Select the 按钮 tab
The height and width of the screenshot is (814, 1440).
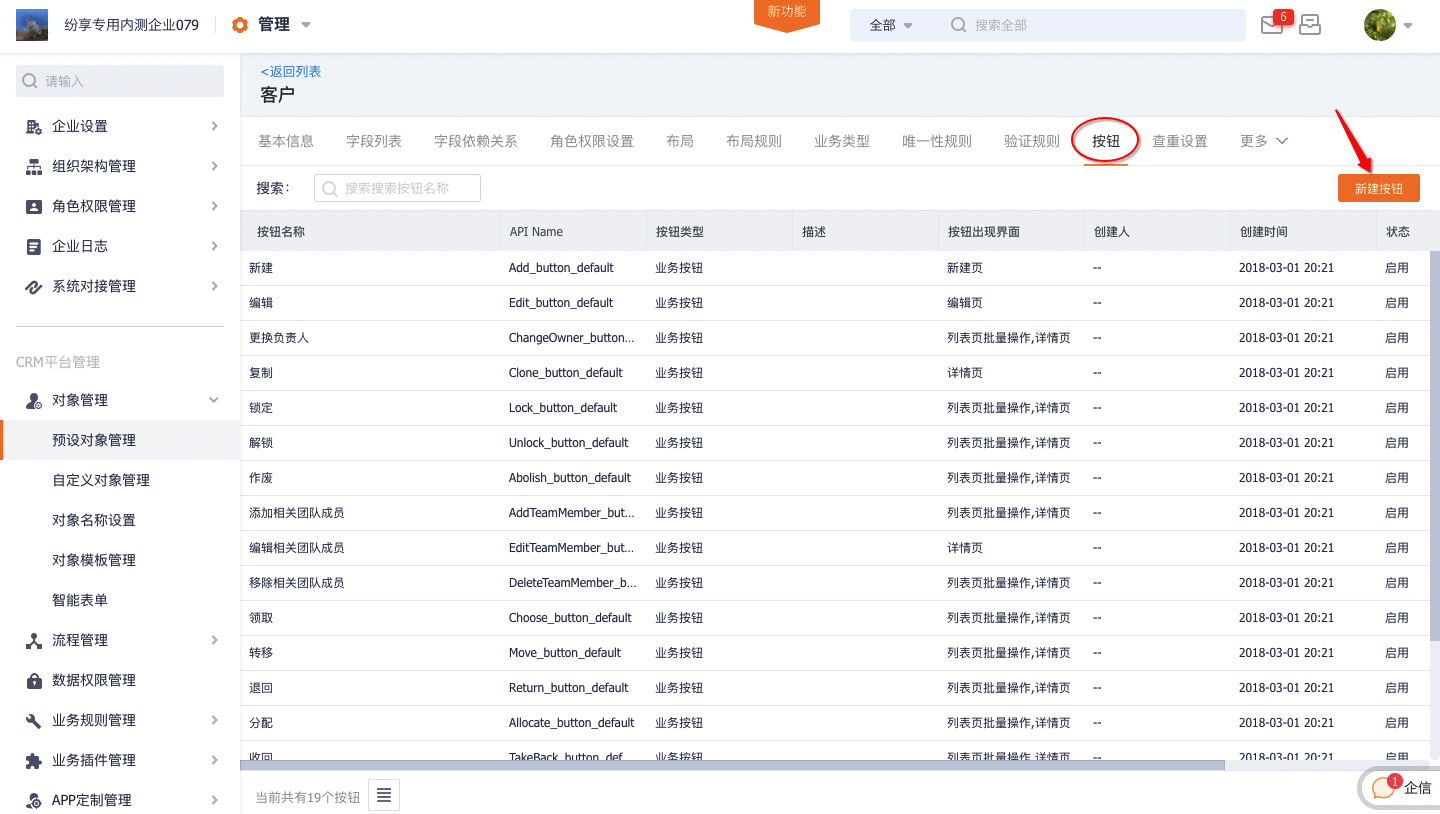pos(1106,141)
